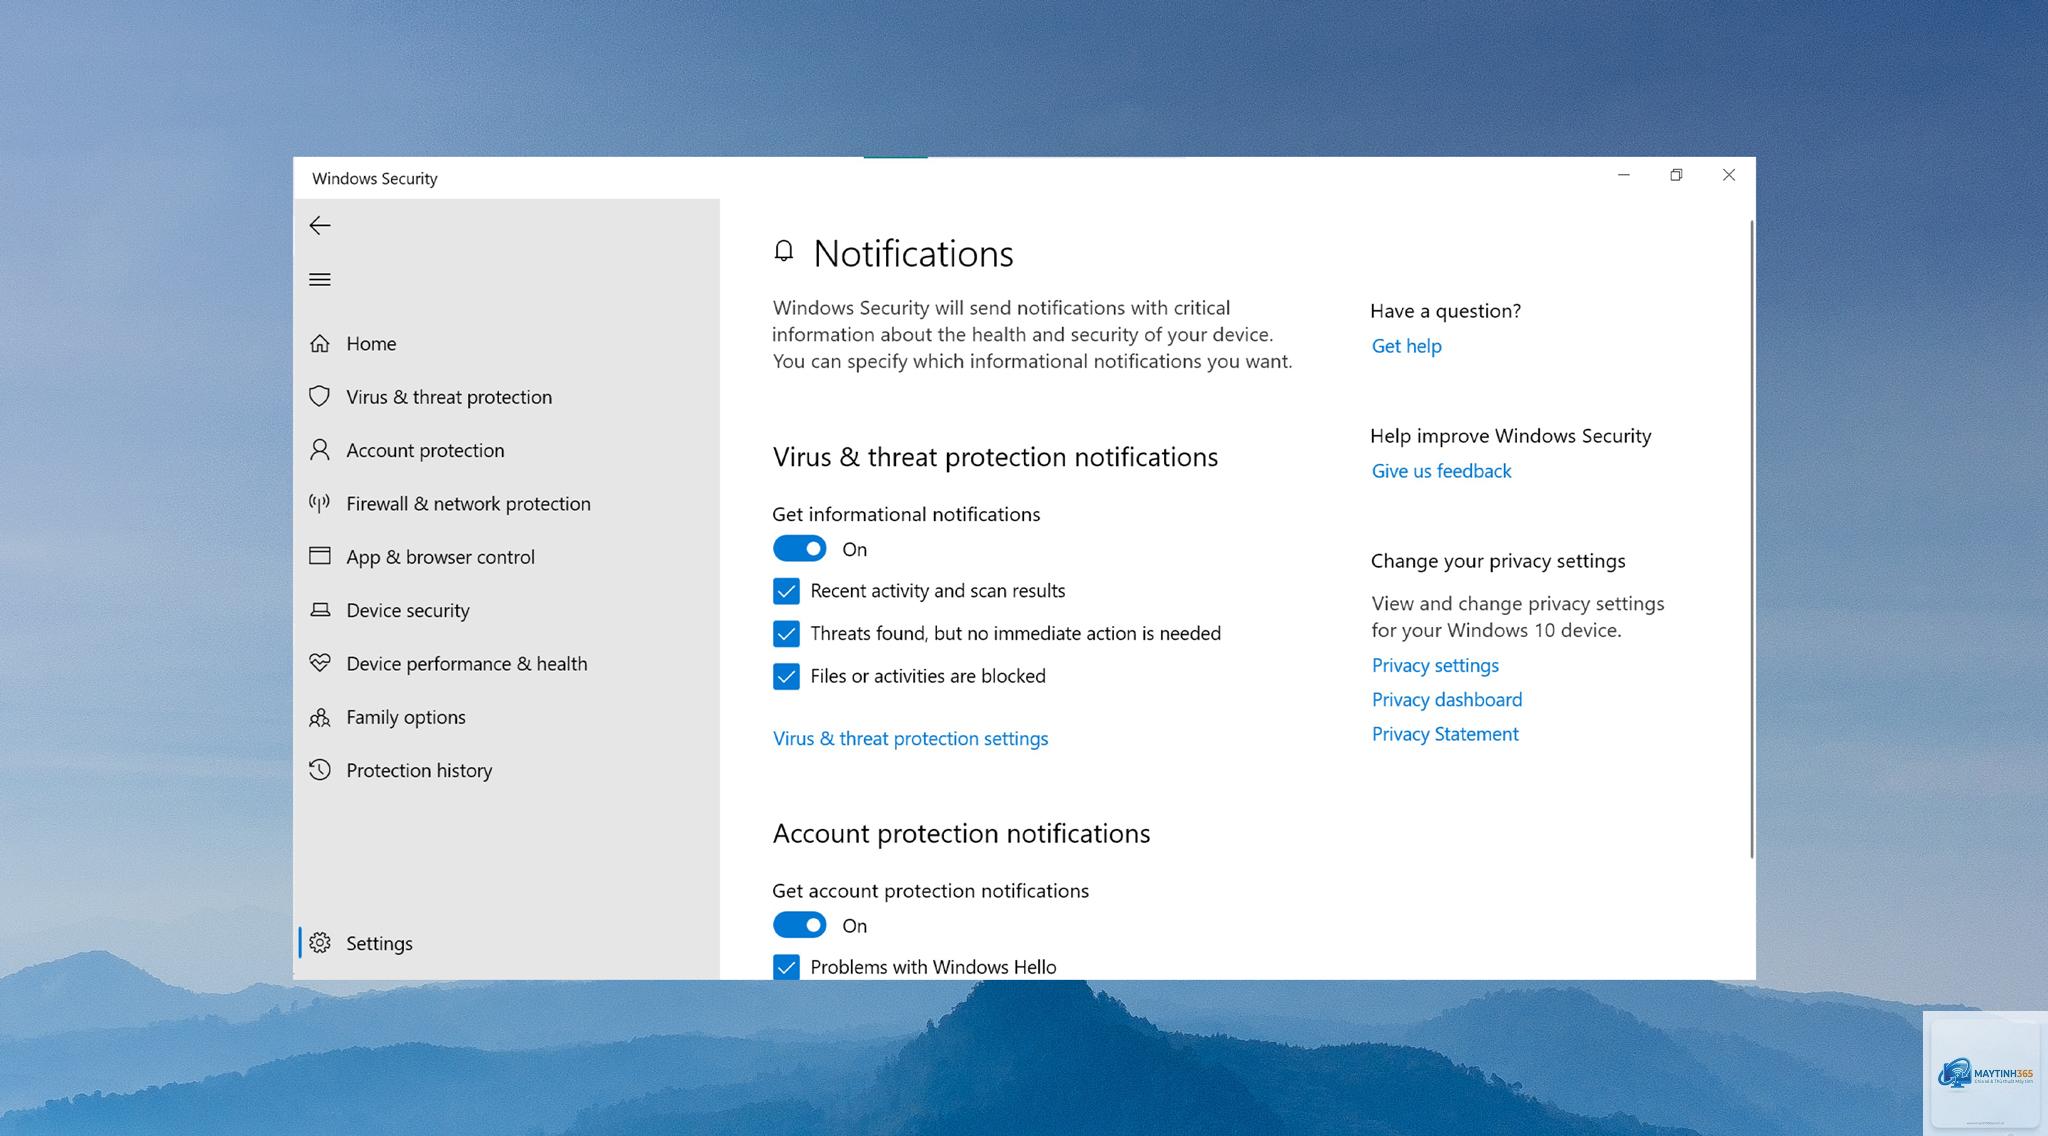This screenshot has width=2048, height=1136.
Task: Go back using the back arrow
Action: click(x=320, y=226)
